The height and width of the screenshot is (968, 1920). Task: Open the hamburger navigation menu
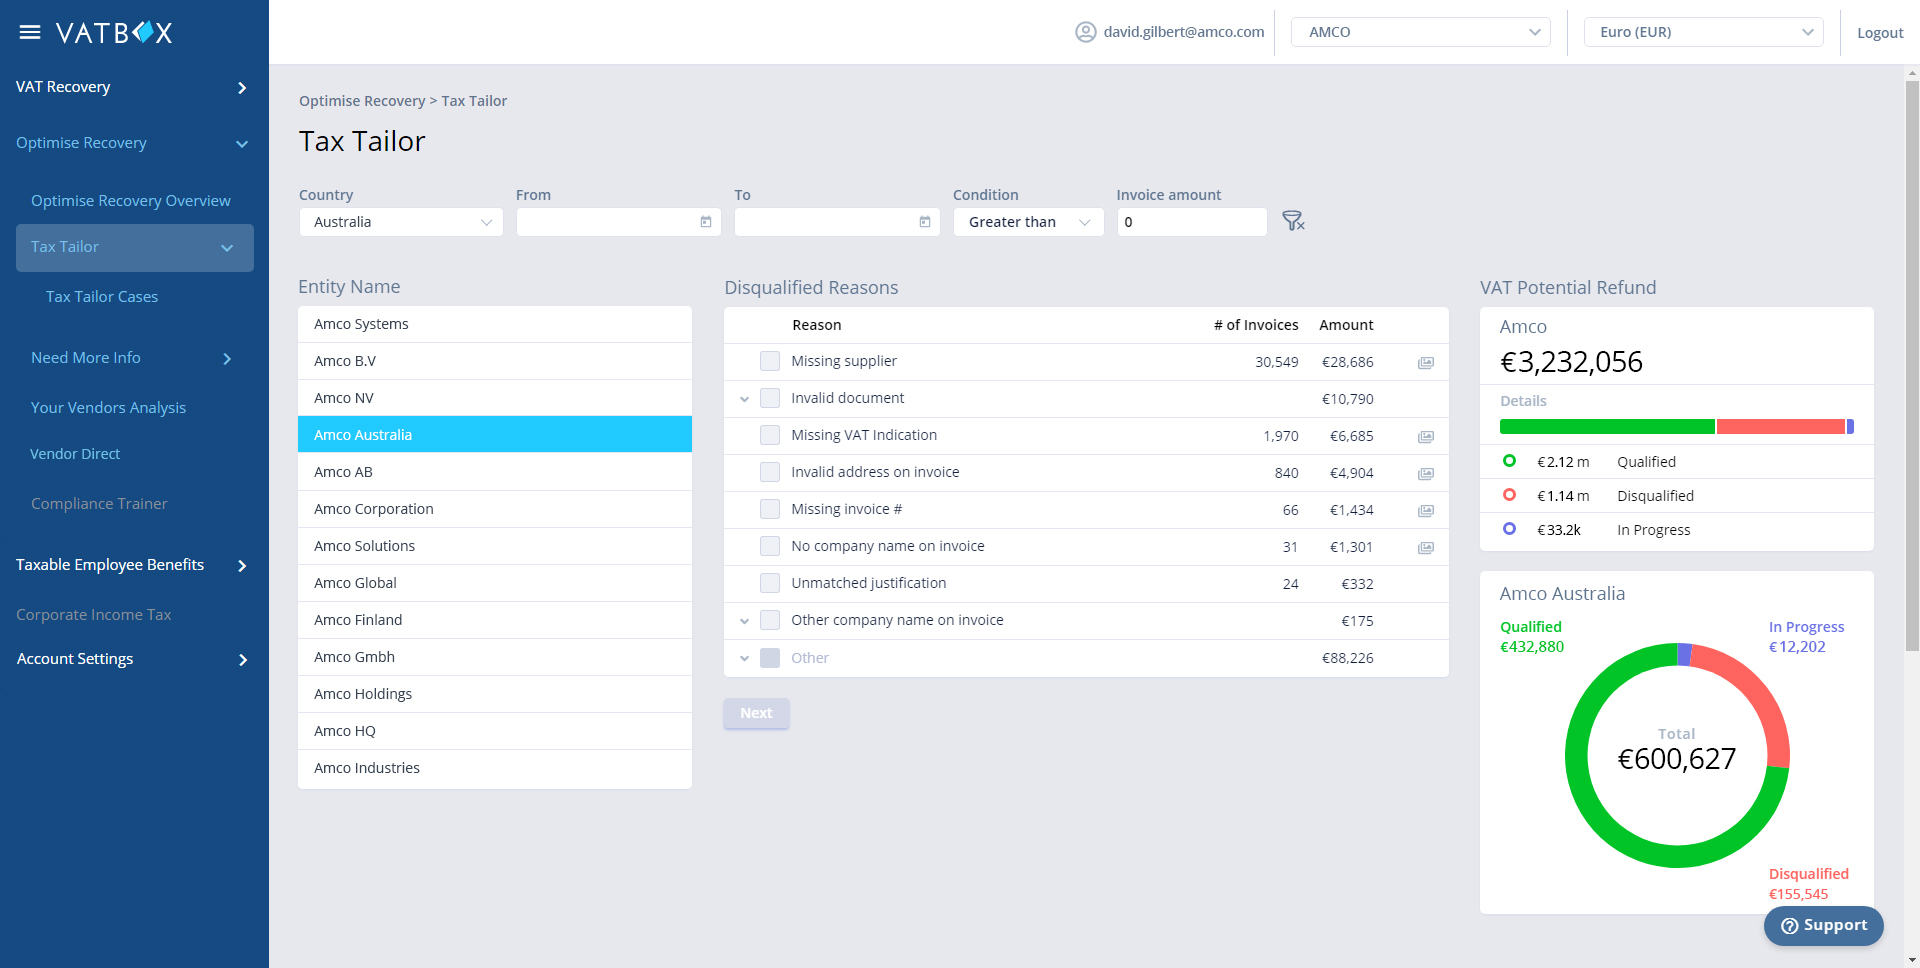[31, 31]
